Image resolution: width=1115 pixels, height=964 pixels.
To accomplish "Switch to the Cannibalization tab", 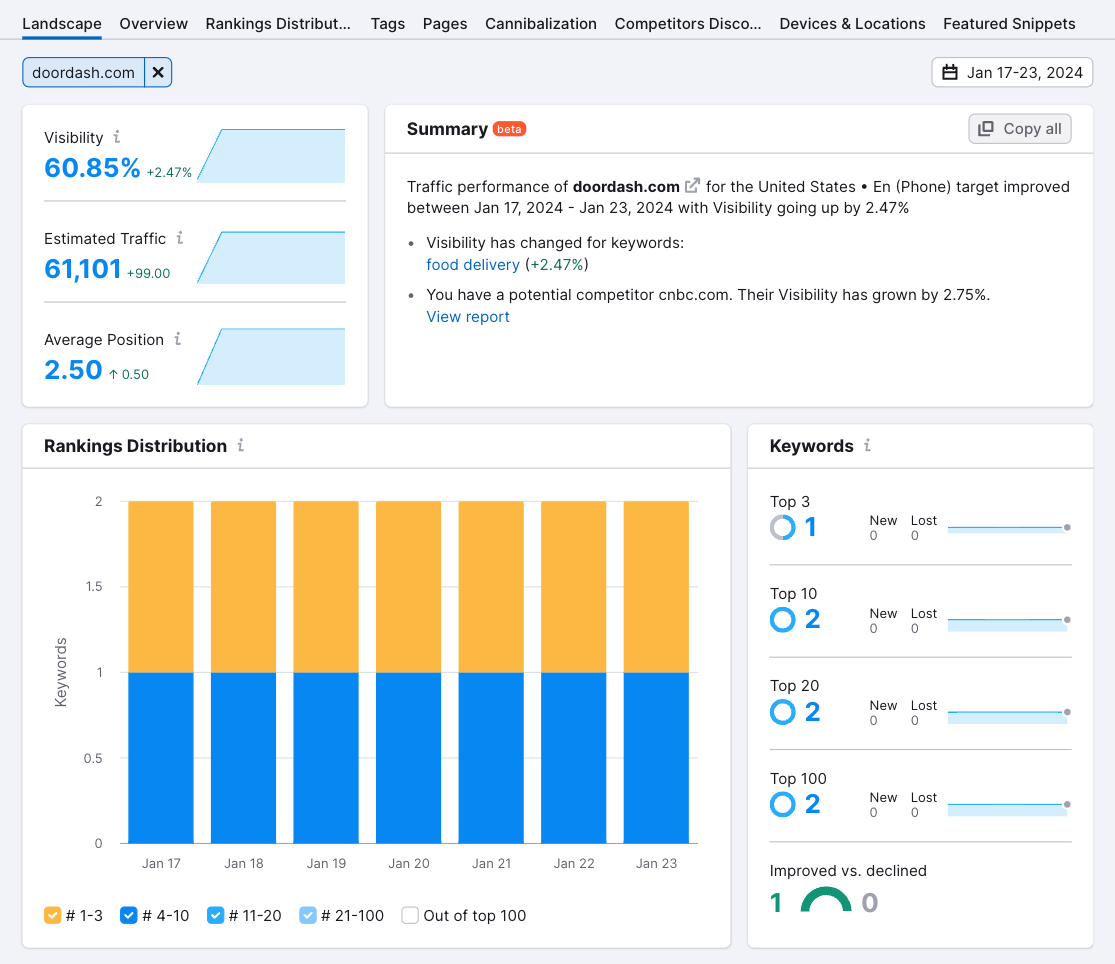I will 541,23.
